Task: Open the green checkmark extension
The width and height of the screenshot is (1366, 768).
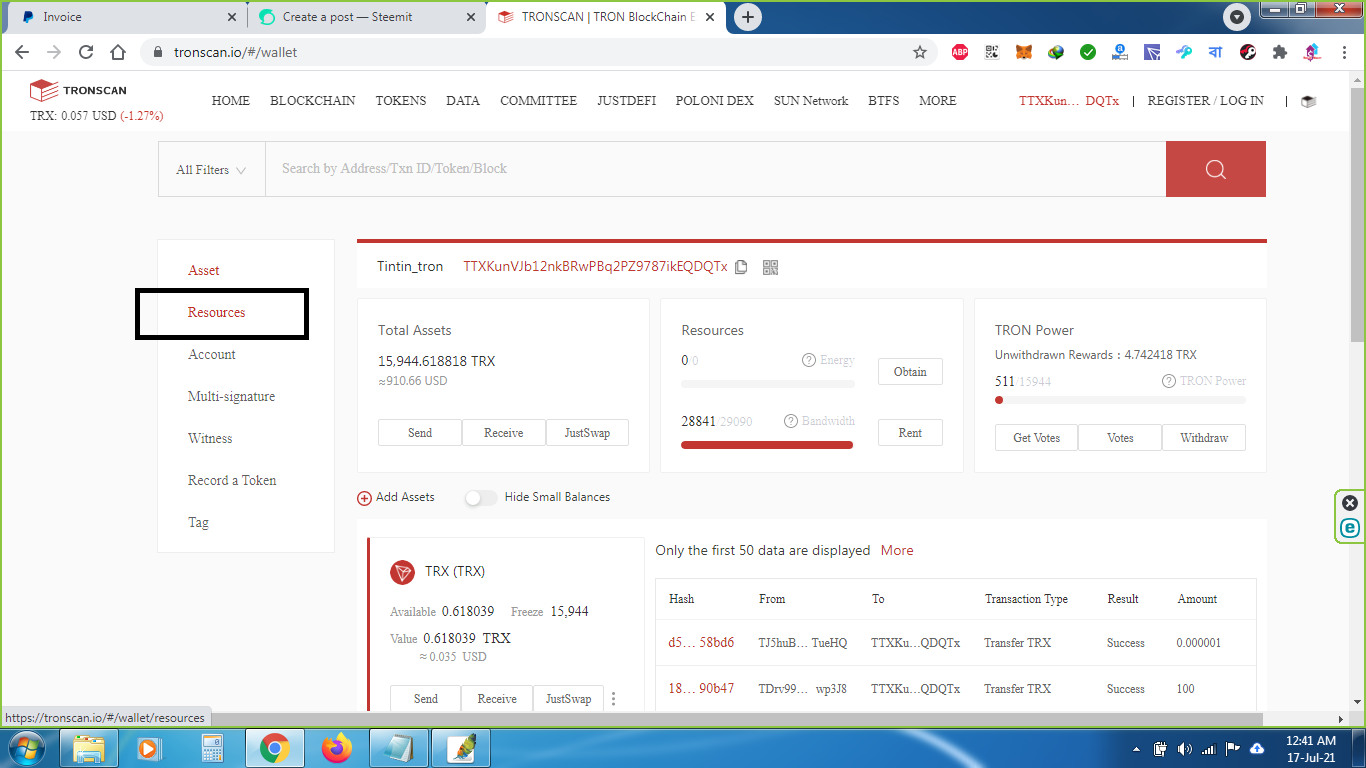Action: point(1088,52)
